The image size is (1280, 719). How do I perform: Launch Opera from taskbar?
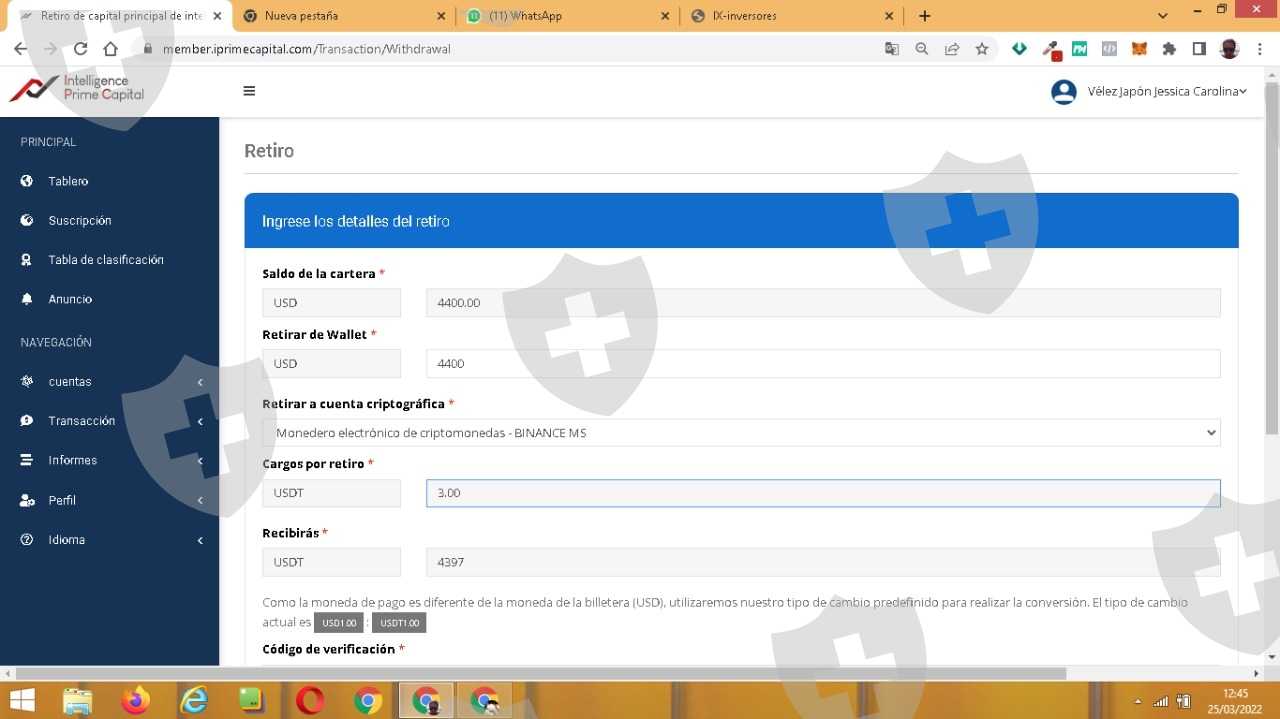(x=310, y=701)
